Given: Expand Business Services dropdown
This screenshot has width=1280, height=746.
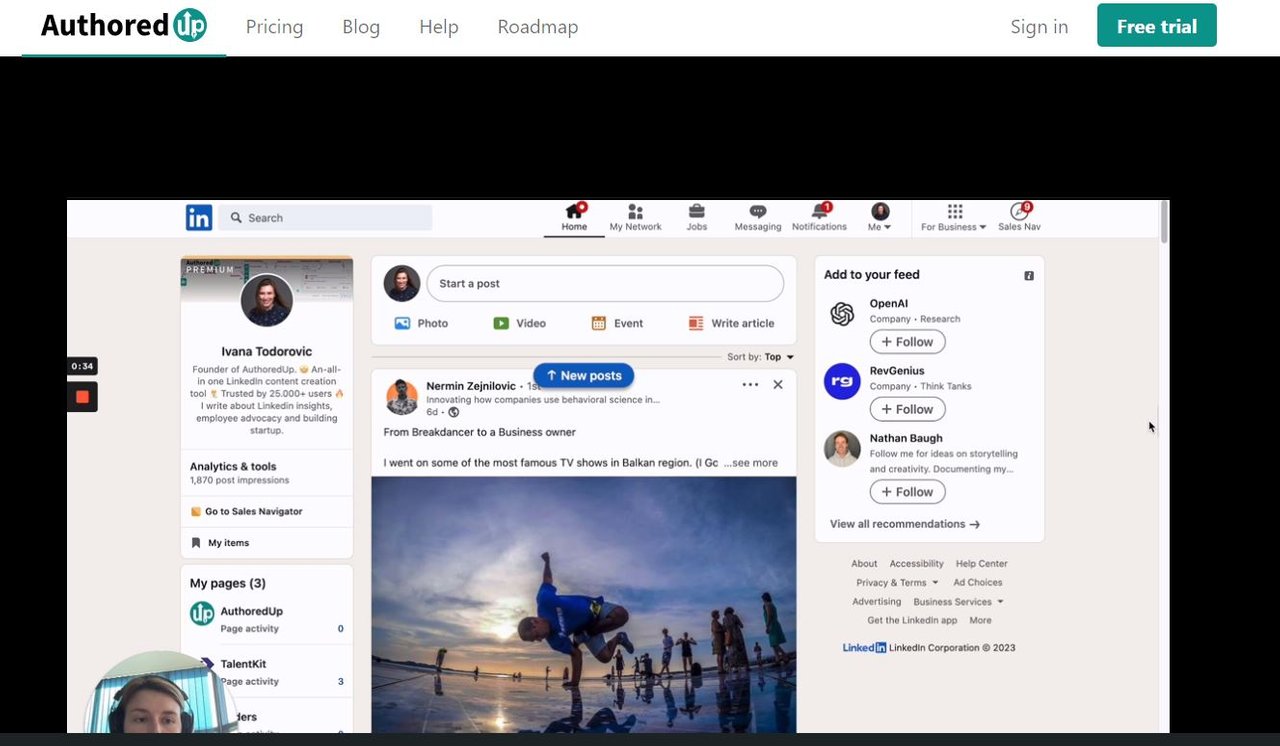Looking at the screenshot, I should tap(958, 602).
